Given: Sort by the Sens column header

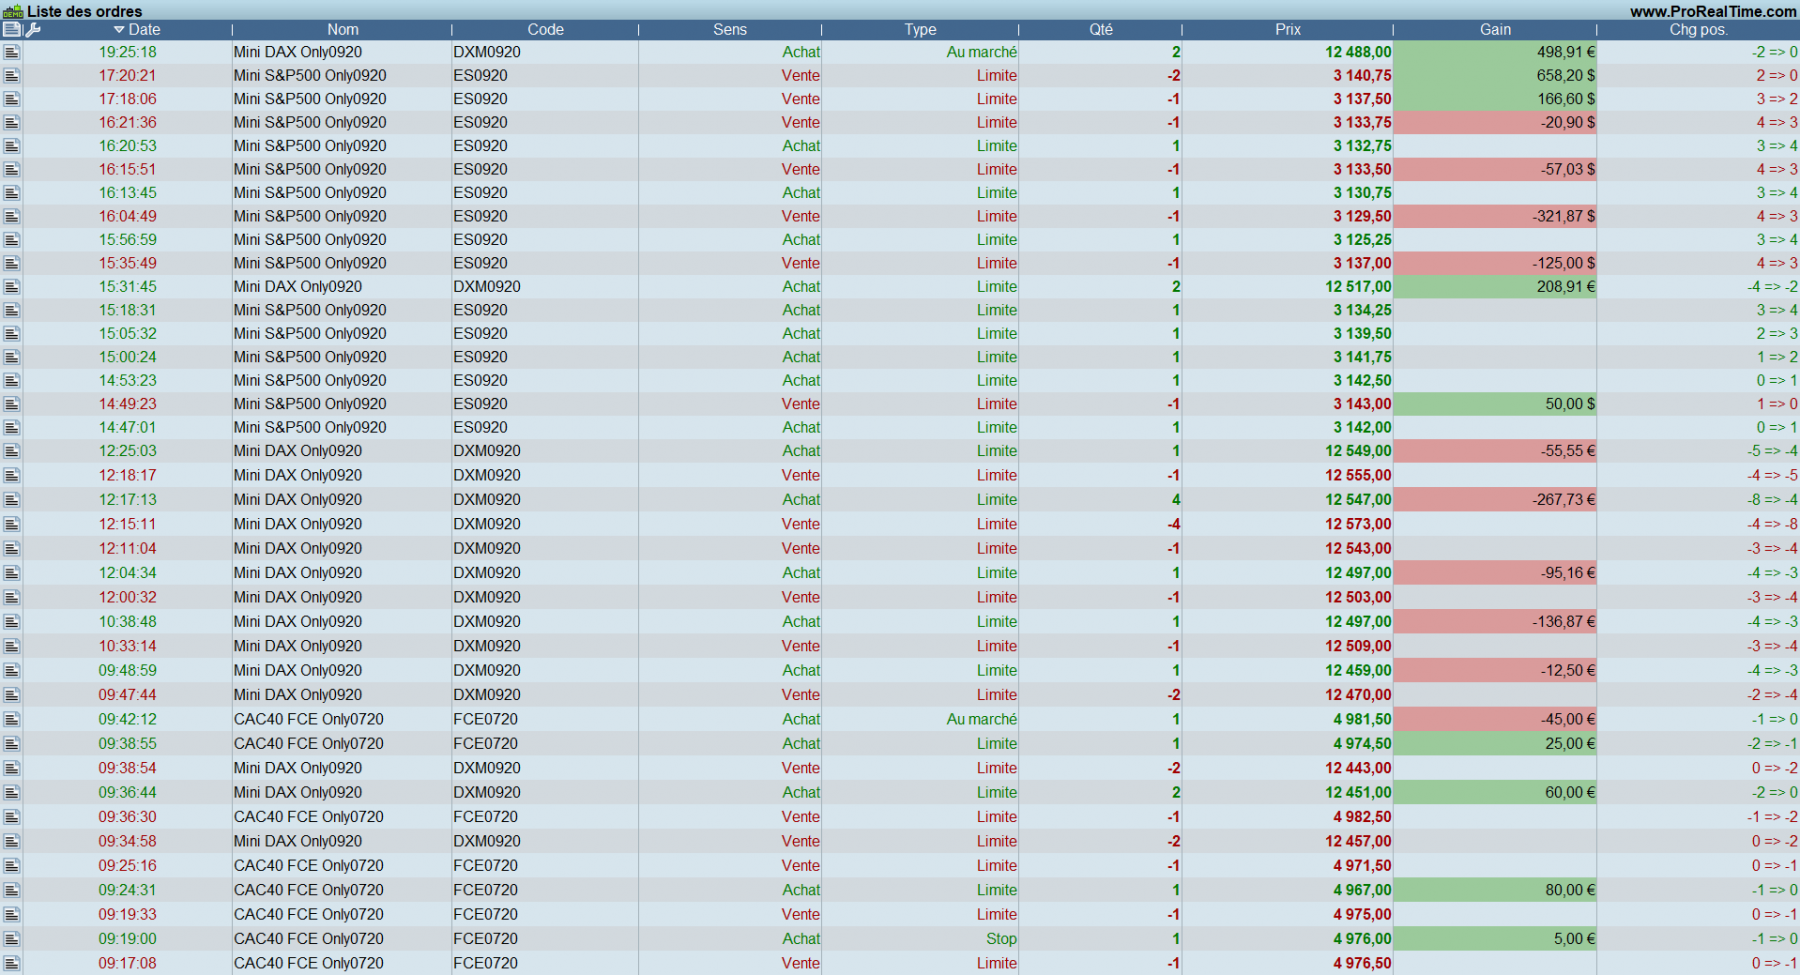Looking at the screenshot, I should pyautogui.click(x=730, y=30).
